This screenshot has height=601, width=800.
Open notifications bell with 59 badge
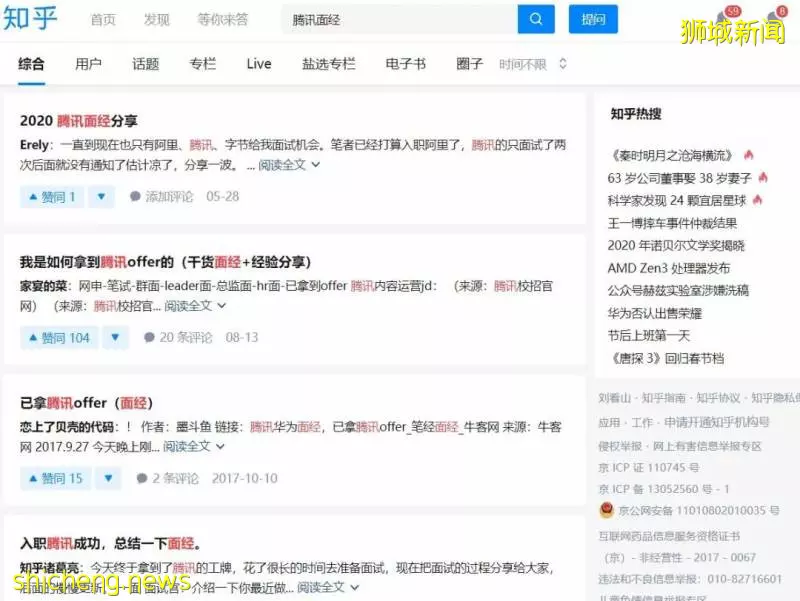click(x=726, y=17)
